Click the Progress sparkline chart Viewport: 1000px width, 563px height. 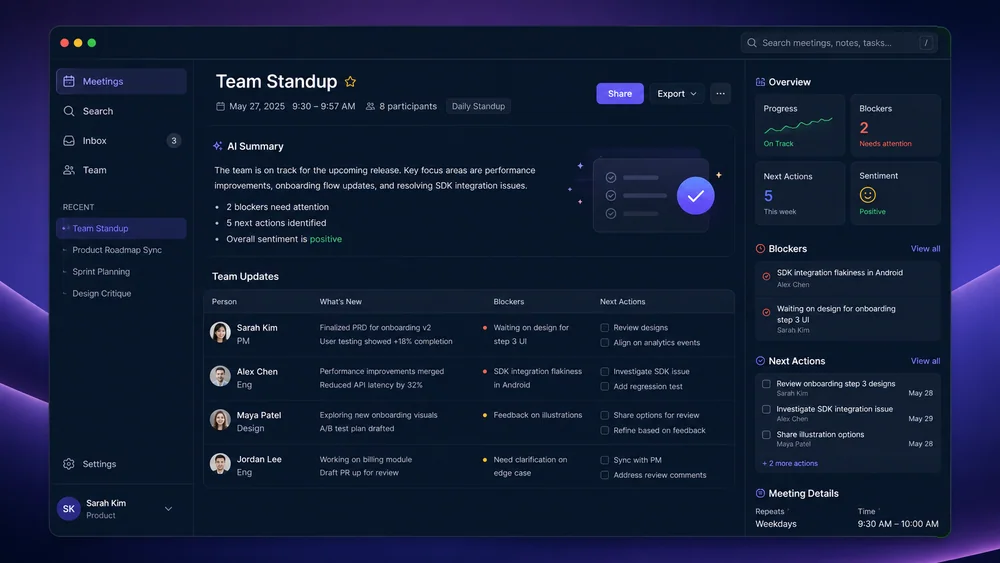coord(798,125)
